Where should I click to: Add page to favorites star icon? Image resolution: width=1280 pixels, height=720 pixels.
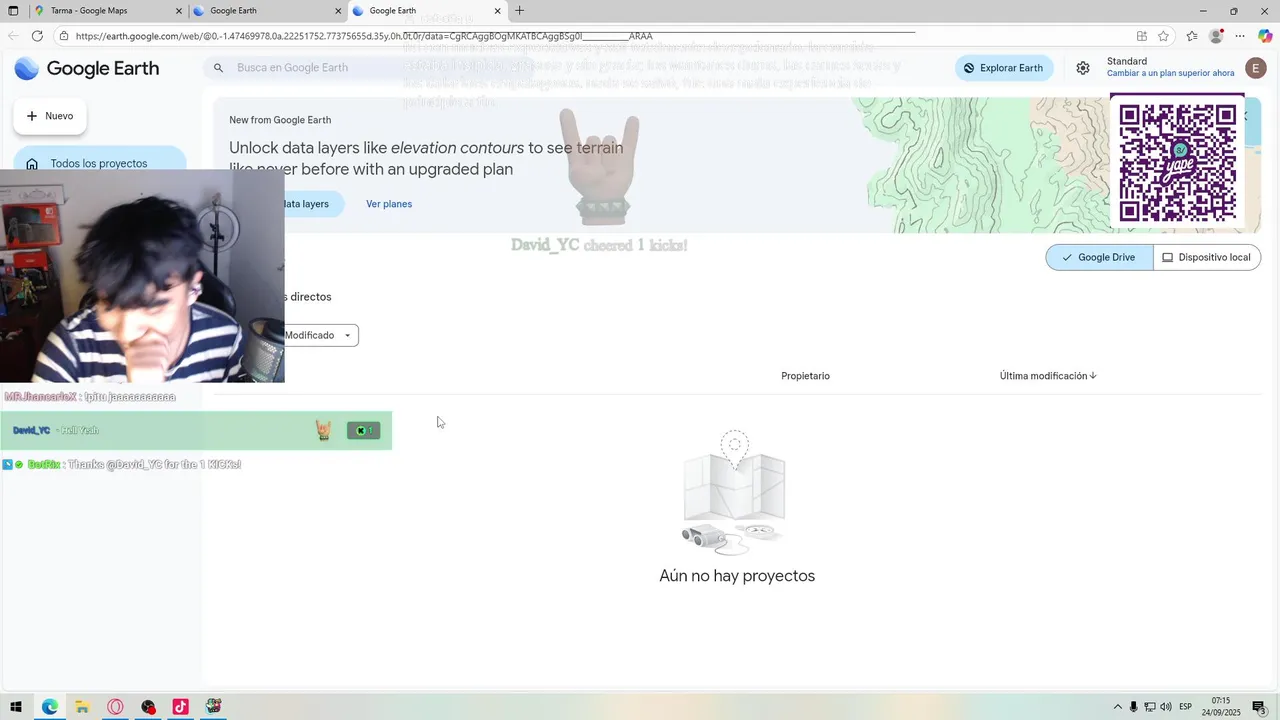1163,36
